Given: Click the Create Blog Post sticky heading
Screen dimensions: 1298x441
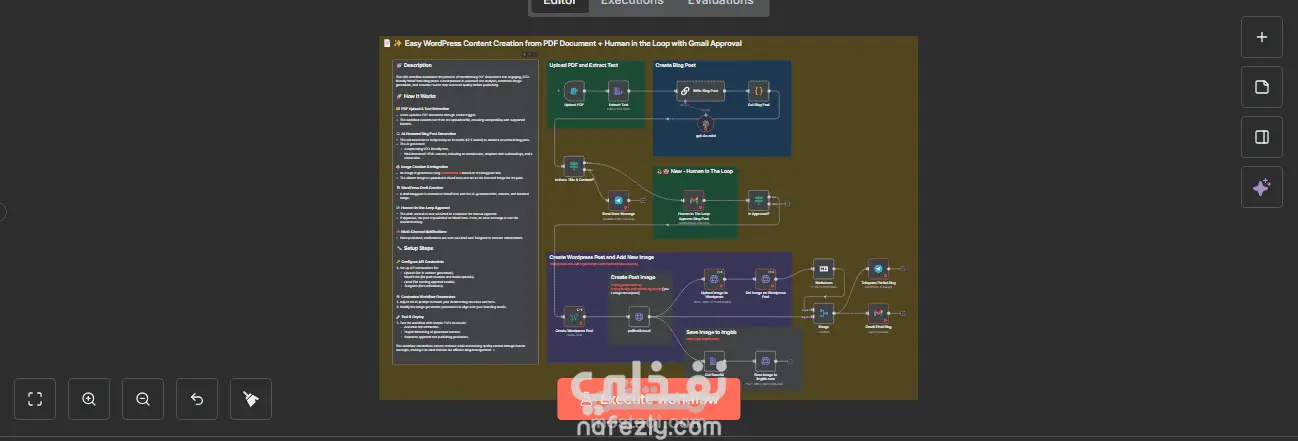Looking at the screenshot, I should pyautogui.click(x=675, y=65).
